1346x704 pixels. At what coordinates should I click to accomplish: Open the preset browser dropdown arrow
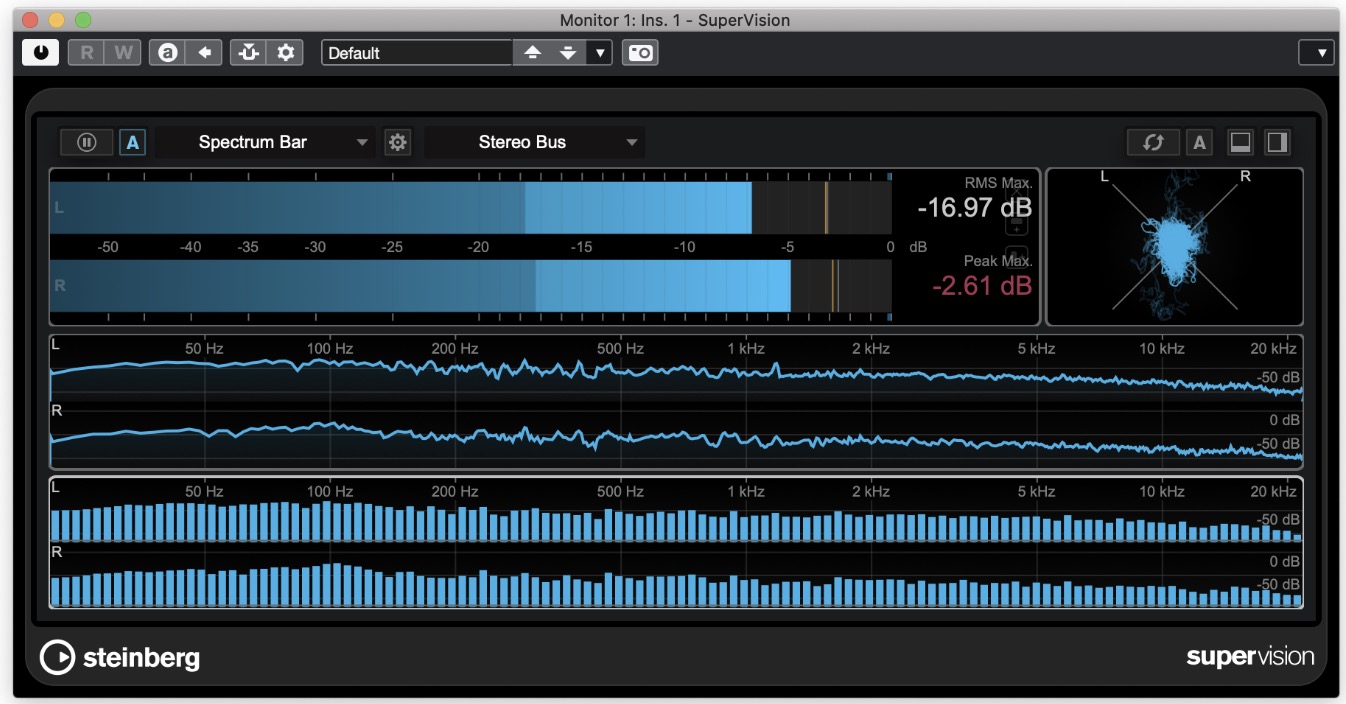tap(600, 53)
